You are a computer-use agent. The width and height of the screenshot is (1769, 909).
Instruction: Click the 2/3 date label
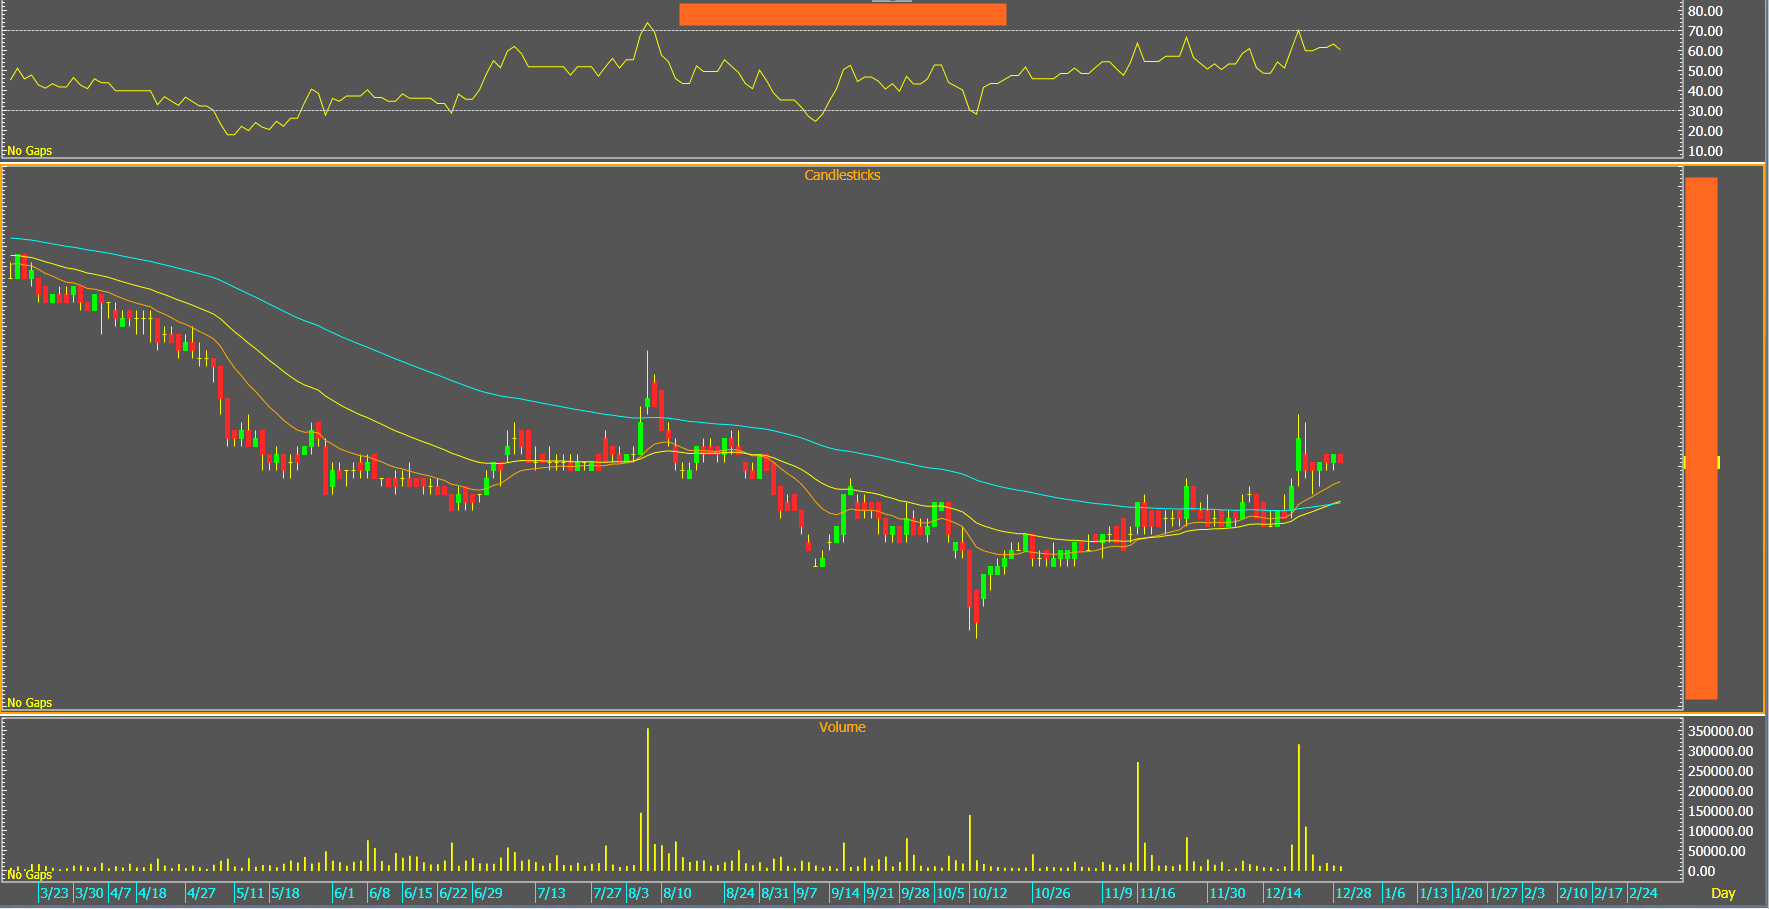tap(1534, 893)
